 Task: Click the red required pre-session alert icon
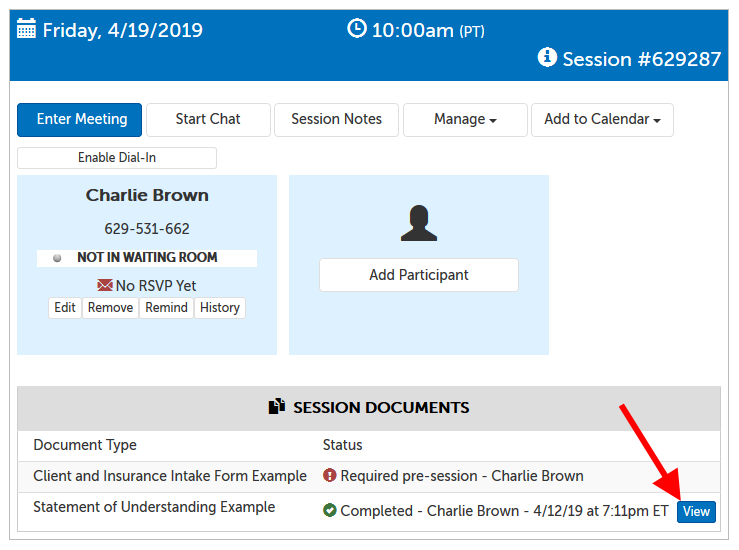coord(329,476)
